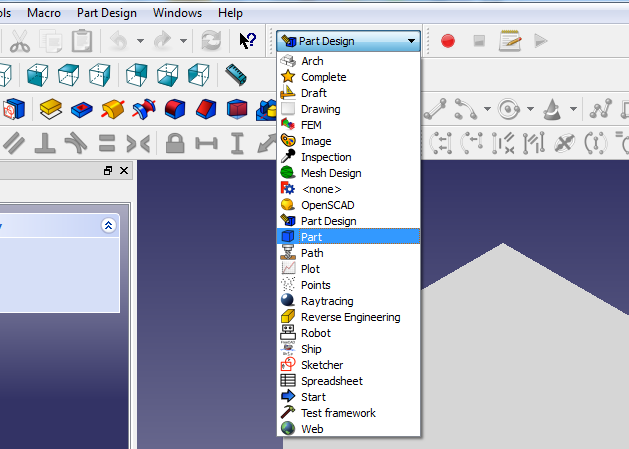The width and height of the screenshot is (629, 449).
Task: Switch to Path workbench
Action: (348, 253)
